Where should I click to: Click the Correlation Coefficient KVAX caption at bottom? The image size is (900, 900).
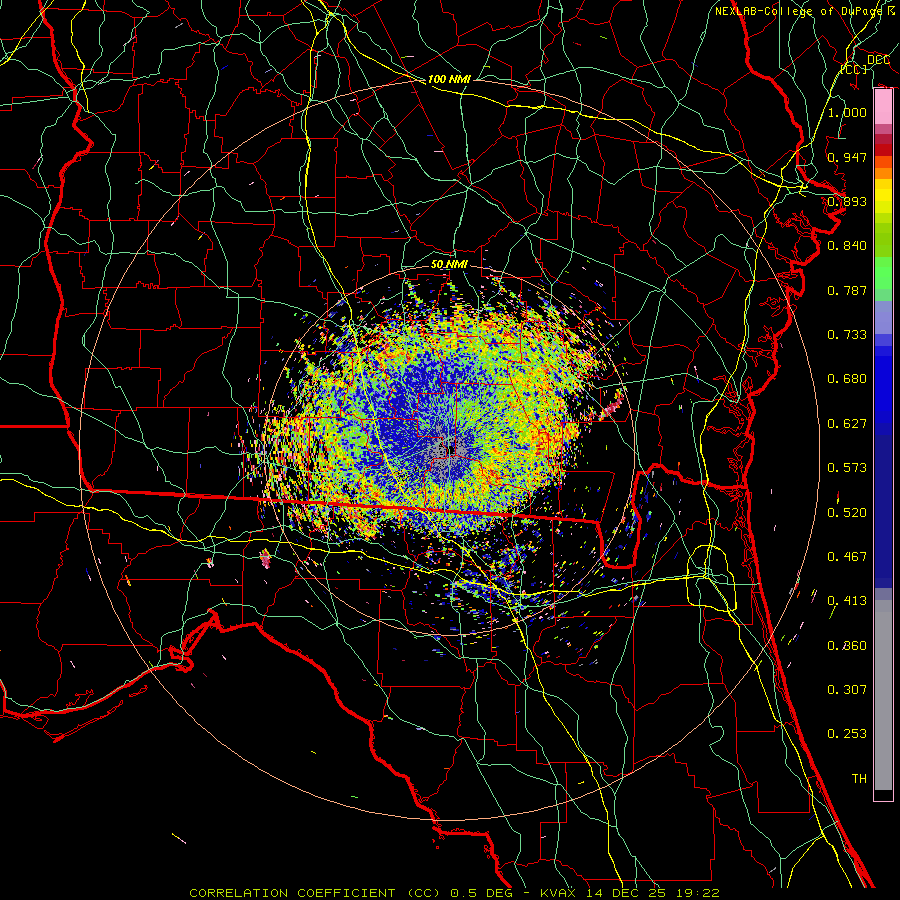click(454, 893)
